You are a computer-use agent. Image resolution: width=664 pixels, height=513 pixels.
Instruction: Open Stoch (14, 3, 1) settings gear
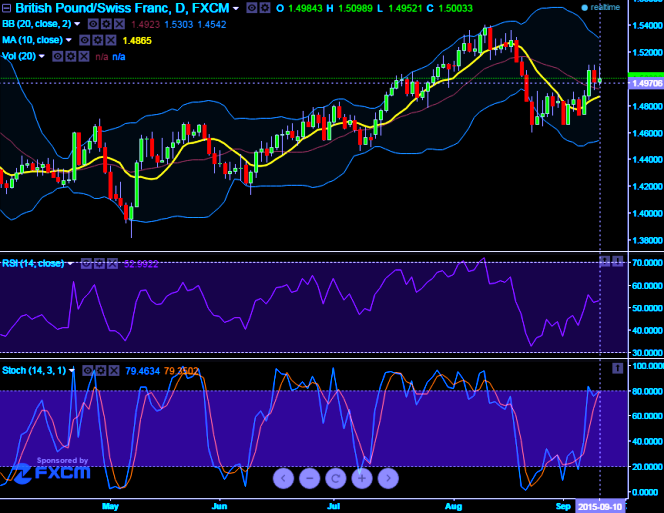[101, 371]
